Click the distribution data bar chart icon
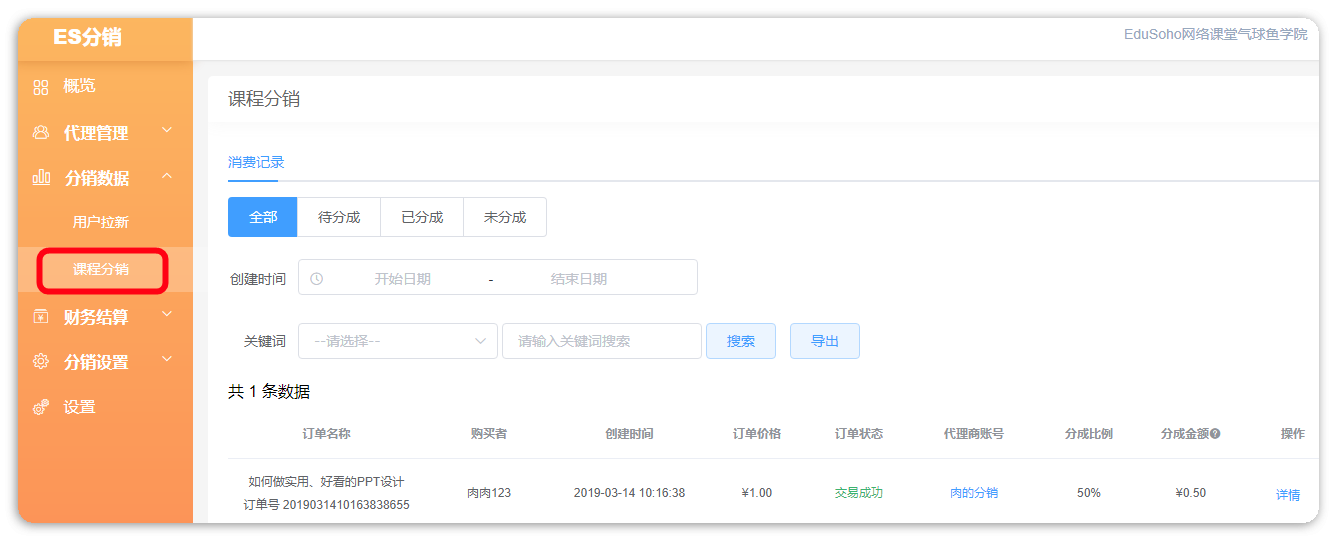Screen dimensions: 1337x541 pyautogui.click(x=41, y=178)
